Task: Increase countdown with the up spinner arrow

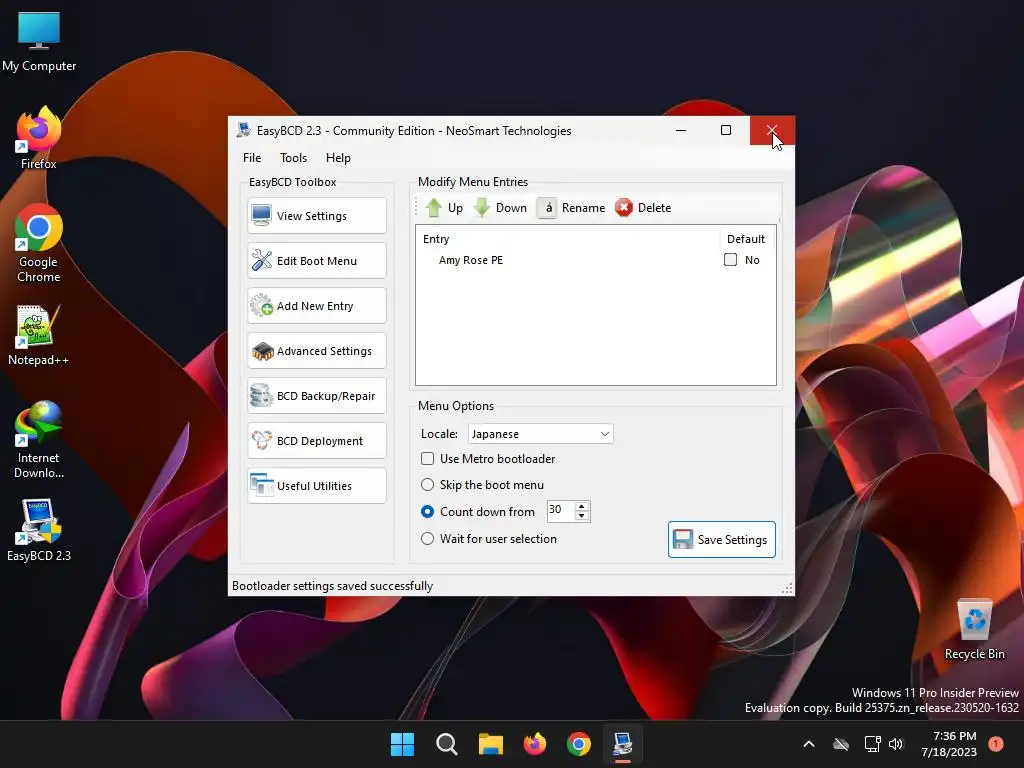Action: (582, 506)
